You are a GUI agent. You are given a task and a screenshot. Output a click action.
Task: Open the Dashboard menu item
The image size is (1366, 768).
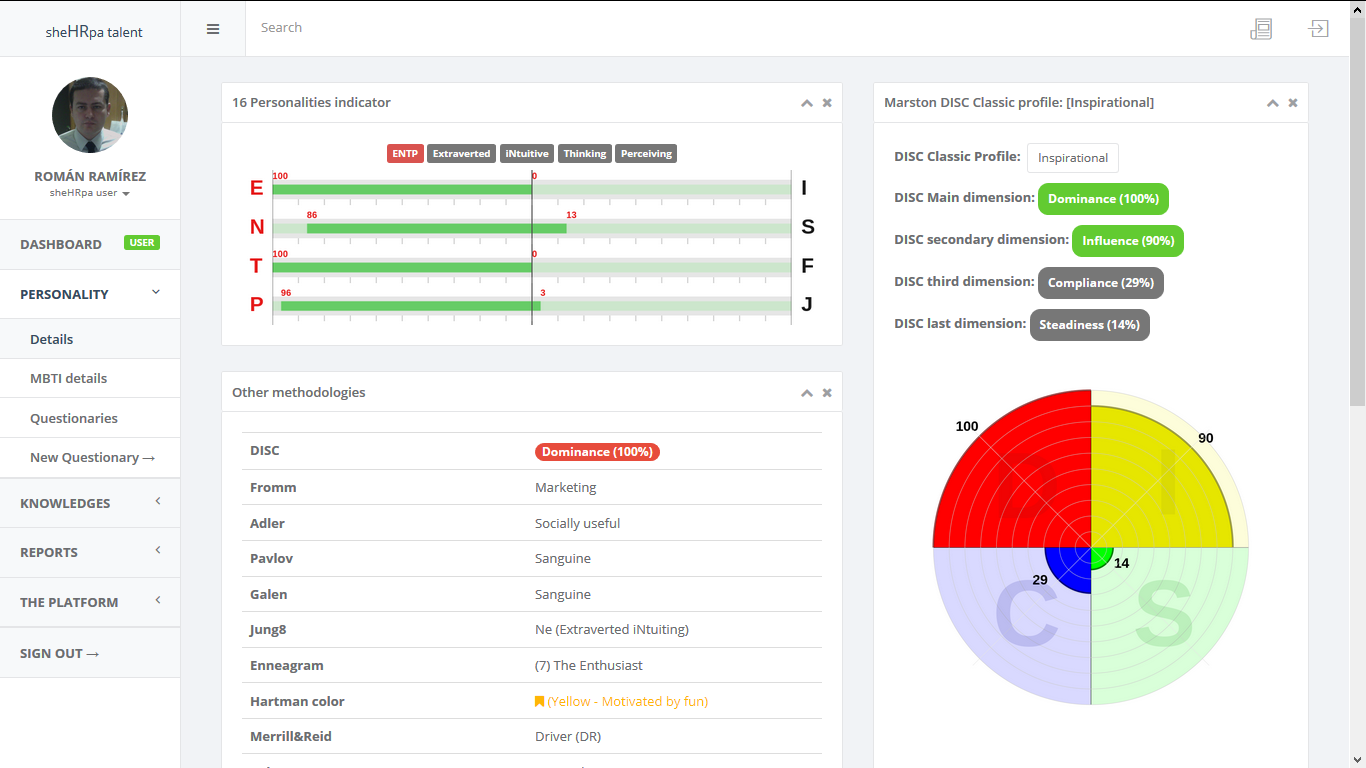(x=61, y=244)
